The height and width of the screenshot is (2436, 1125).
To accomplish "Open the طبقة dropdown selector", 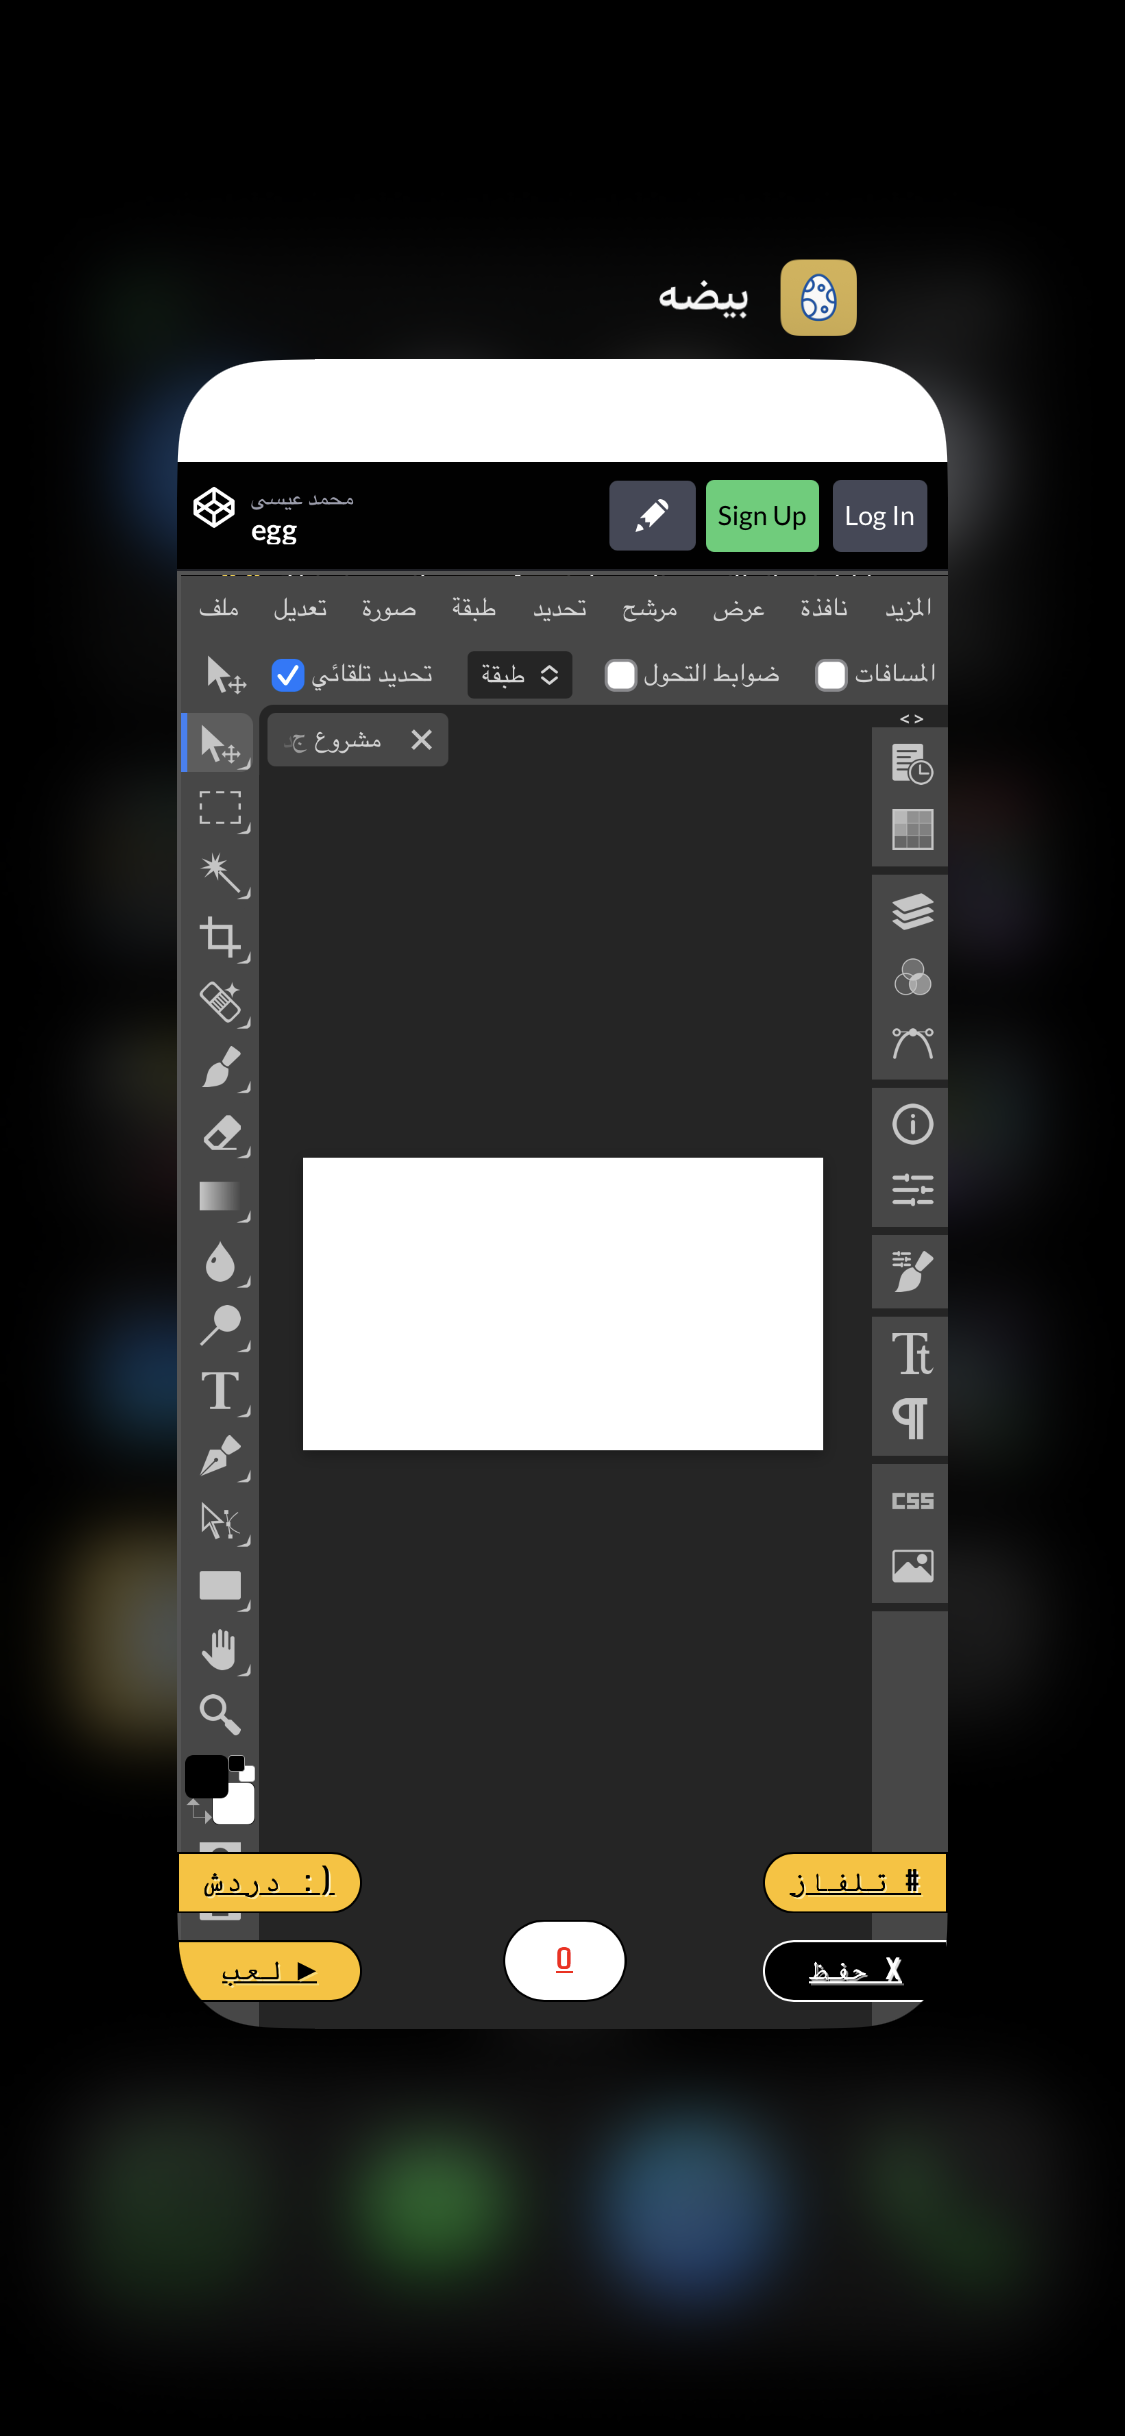I will (519, 675).
